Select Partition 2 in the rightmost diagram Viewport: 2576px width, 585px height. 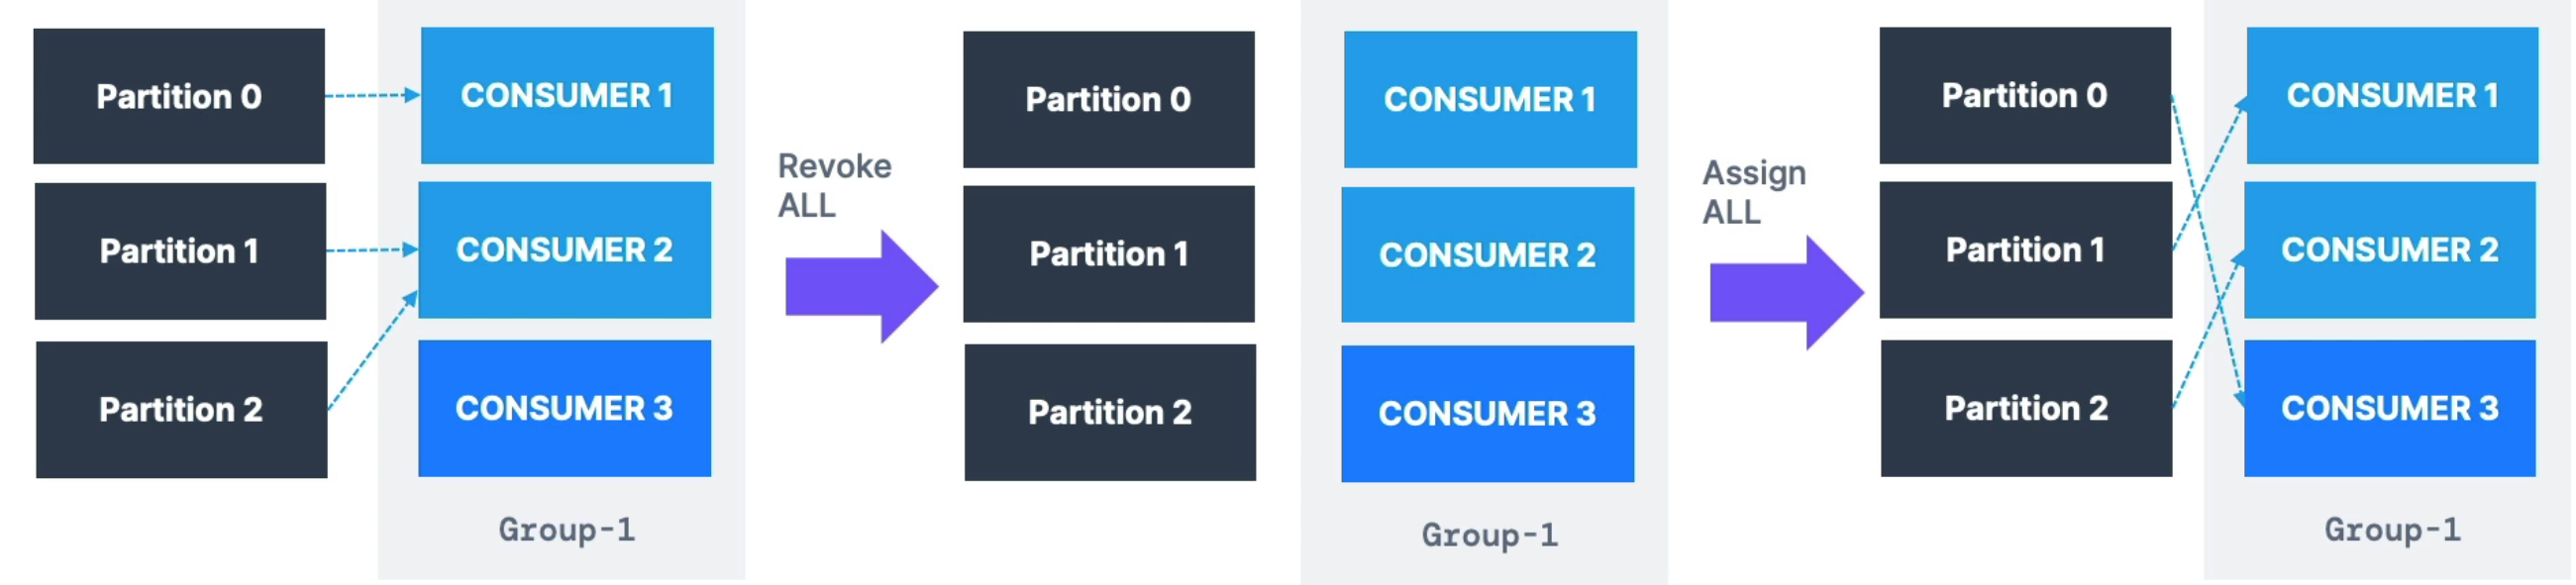pyautogui.click(x=2027, y=408)
